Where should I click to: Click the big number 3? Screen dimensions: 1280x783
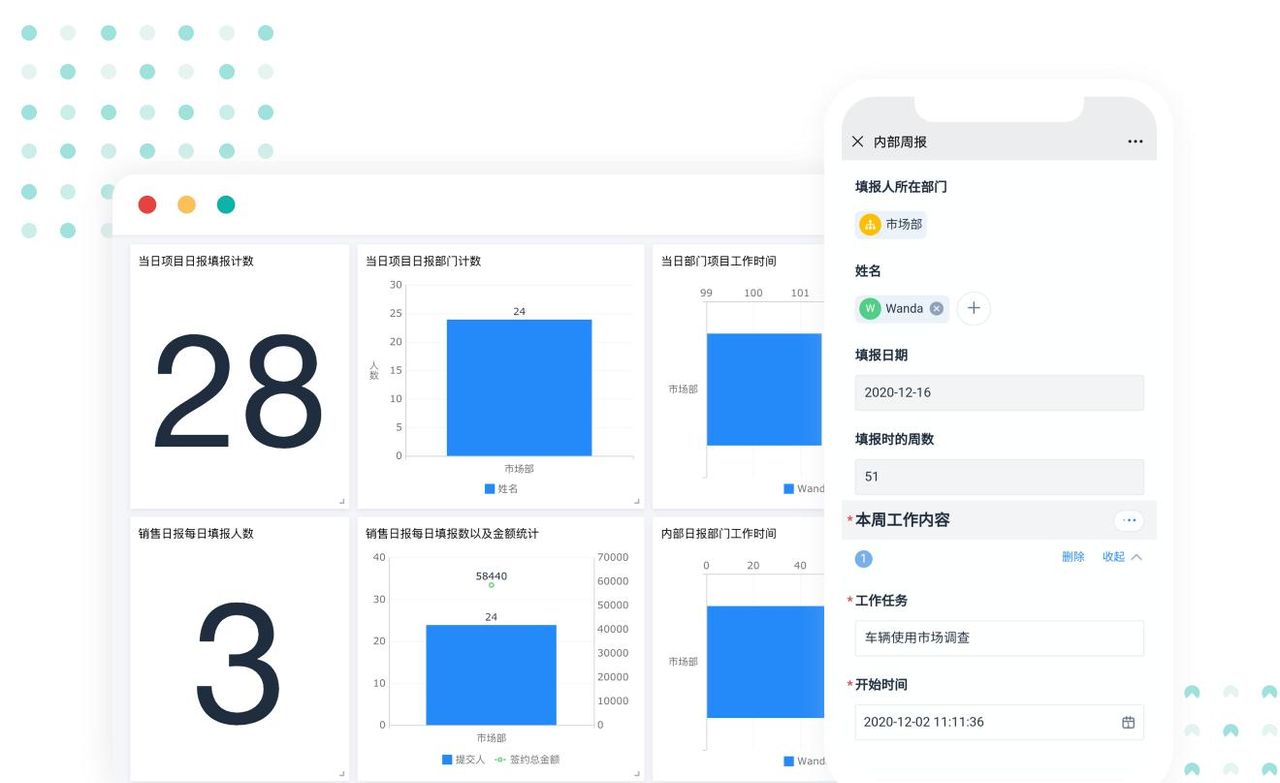(x=238, y=664)
